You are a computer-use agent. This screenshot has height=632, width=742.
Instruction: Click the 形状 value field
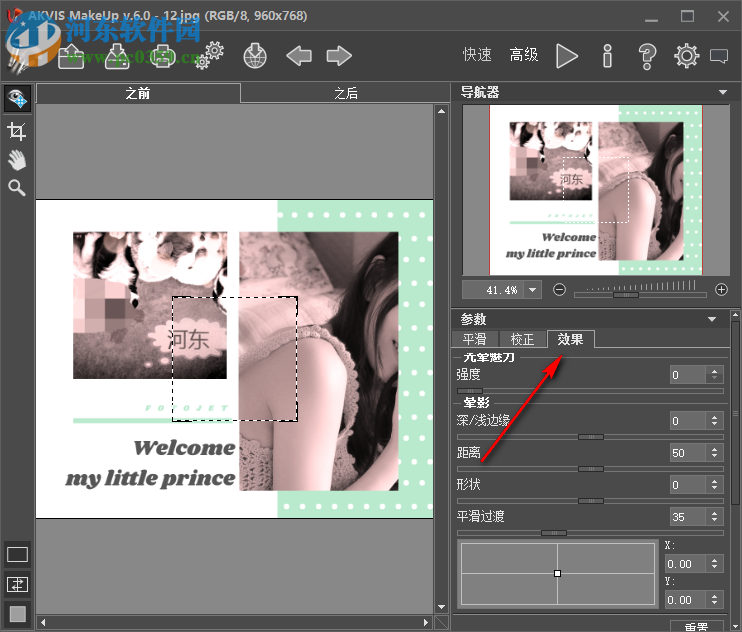click(688, 484)
